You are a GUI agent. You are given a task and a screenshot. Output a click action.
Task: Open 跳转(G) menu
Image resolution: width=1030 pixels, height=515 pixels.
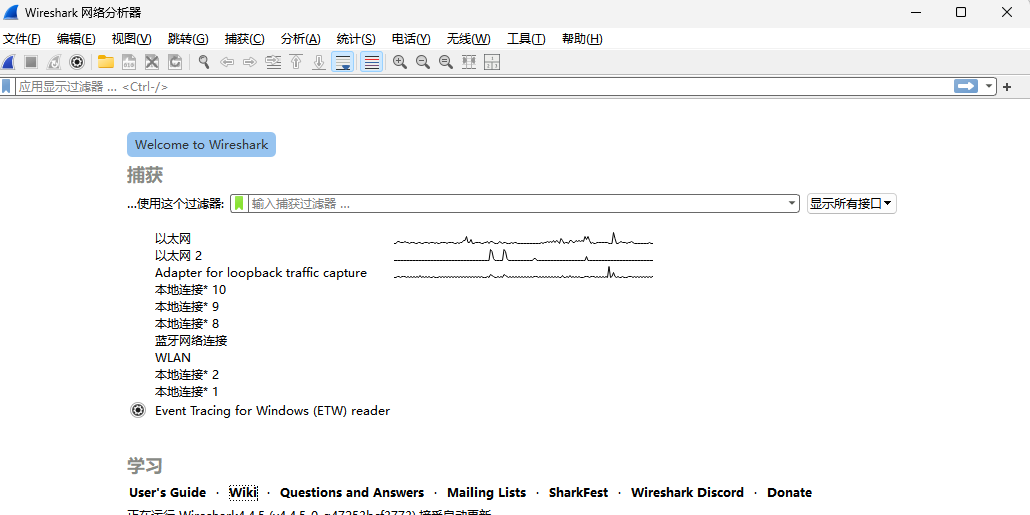pyautogui.click(x=188, y=39)
